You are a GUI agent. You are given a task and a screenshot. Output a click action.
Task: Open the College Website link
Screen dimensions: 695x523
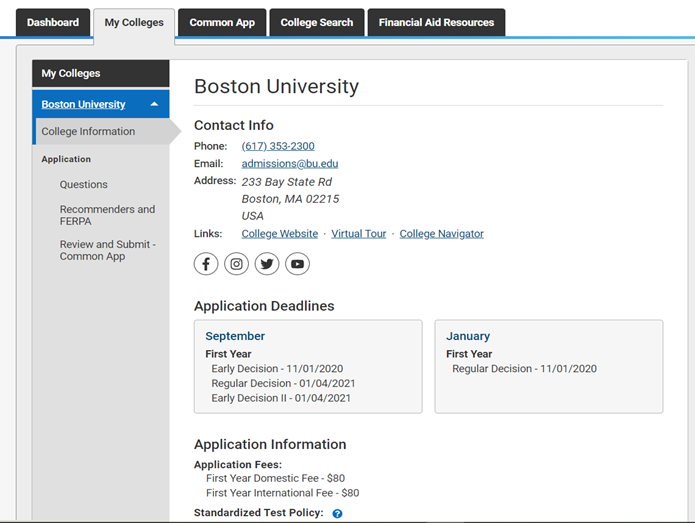[x=280, y=234]
